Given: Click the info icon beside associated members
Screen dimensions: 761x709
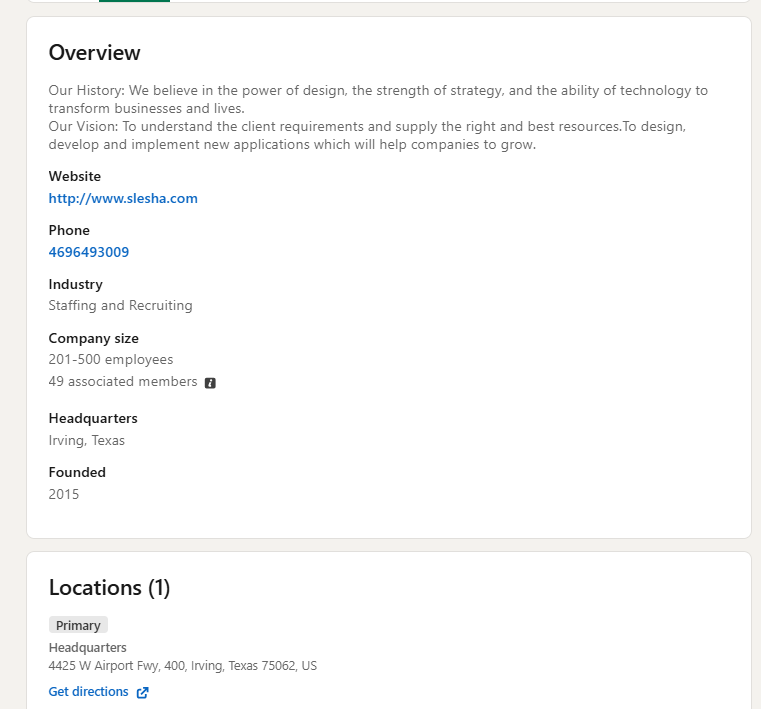Looking at the screenshot, I should click(210, 383).
